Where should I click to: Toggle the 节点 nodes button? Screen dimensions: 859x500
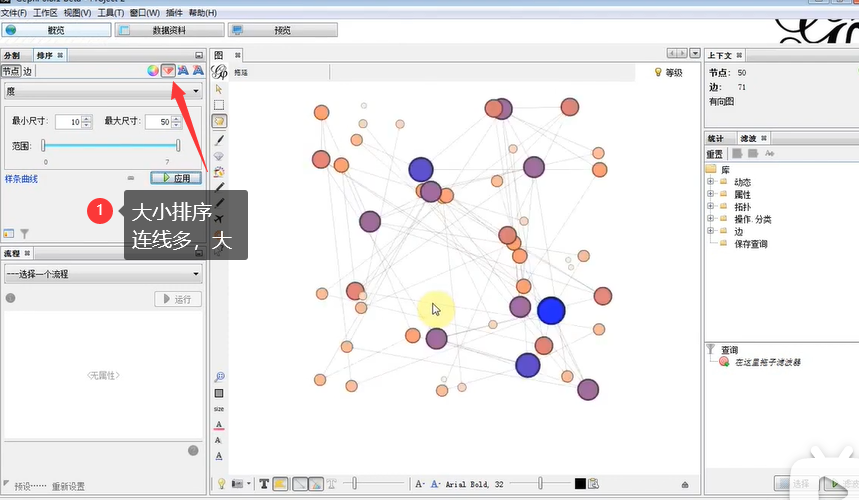point(10,71)
